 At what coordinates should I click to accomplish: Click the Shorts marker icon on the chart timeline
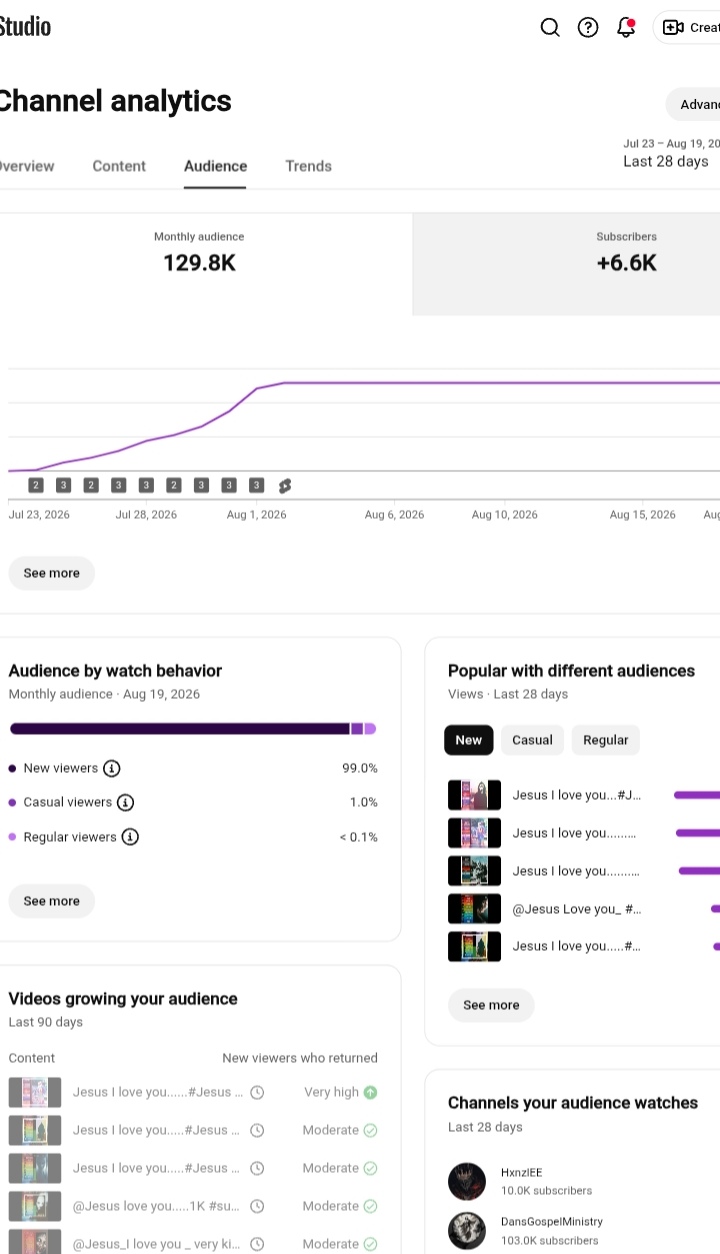tap(285, 485)
